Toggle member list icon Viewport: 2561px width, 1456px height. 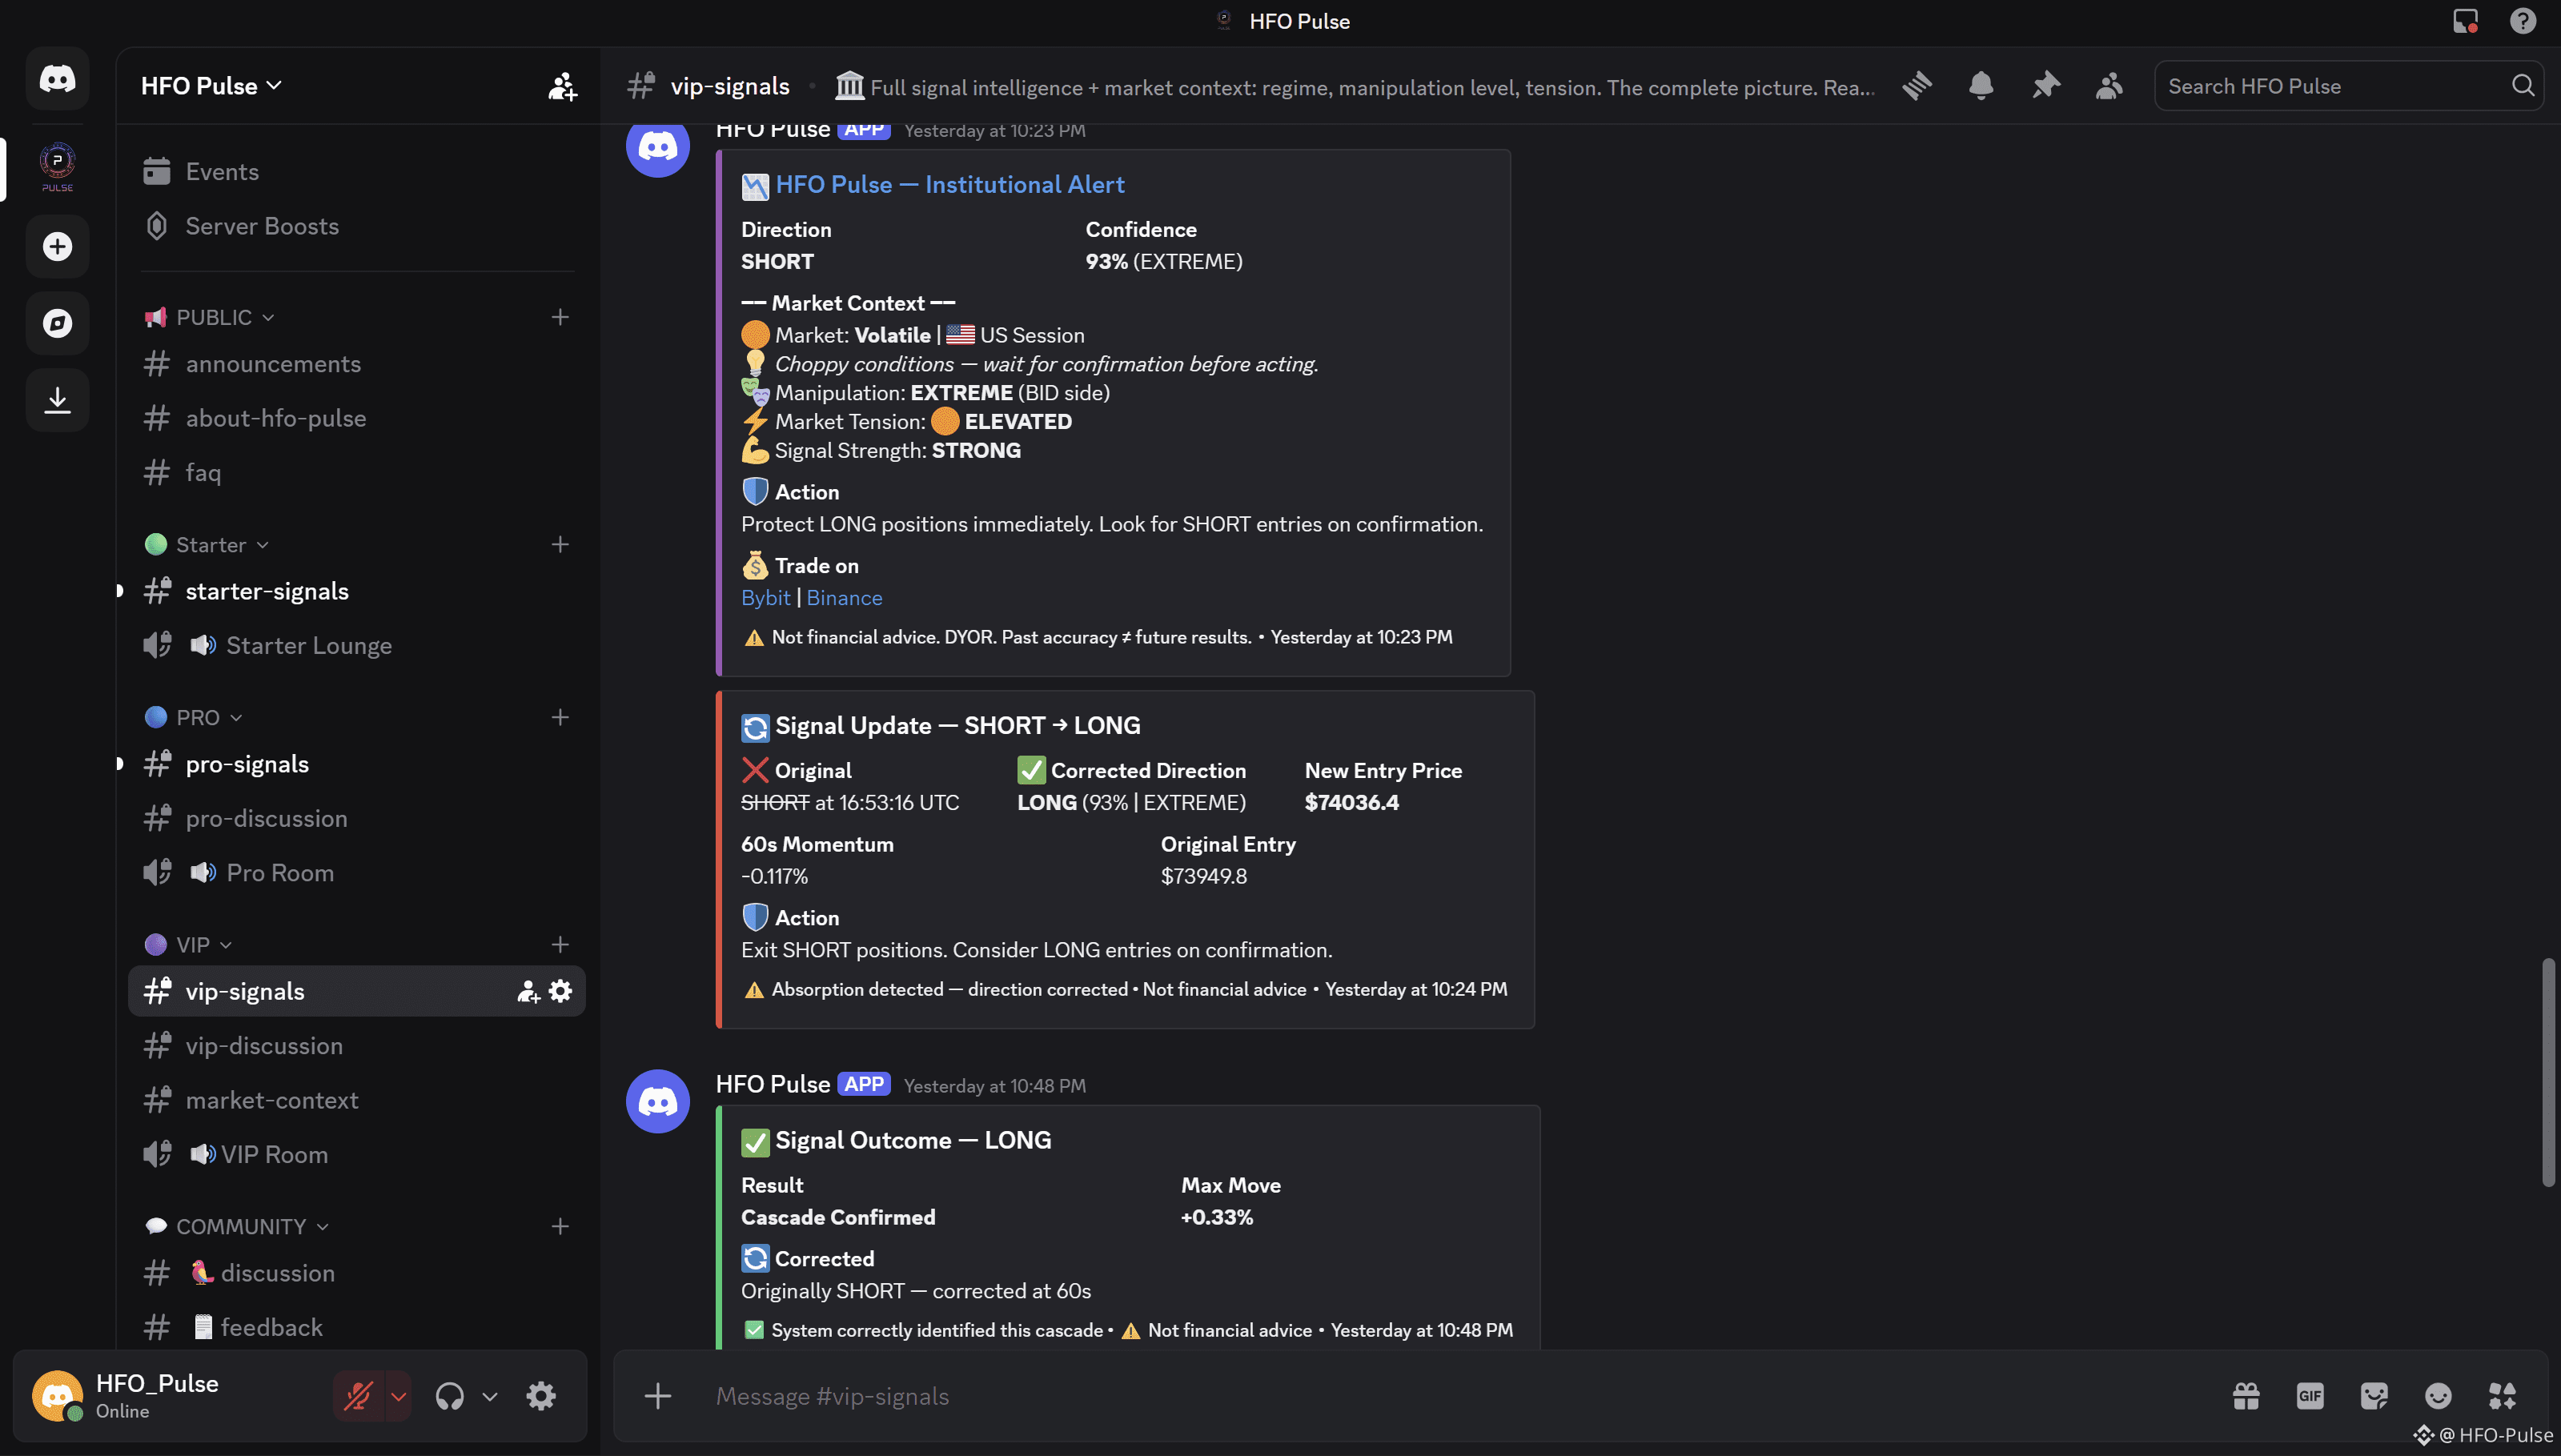point(2109,86)
